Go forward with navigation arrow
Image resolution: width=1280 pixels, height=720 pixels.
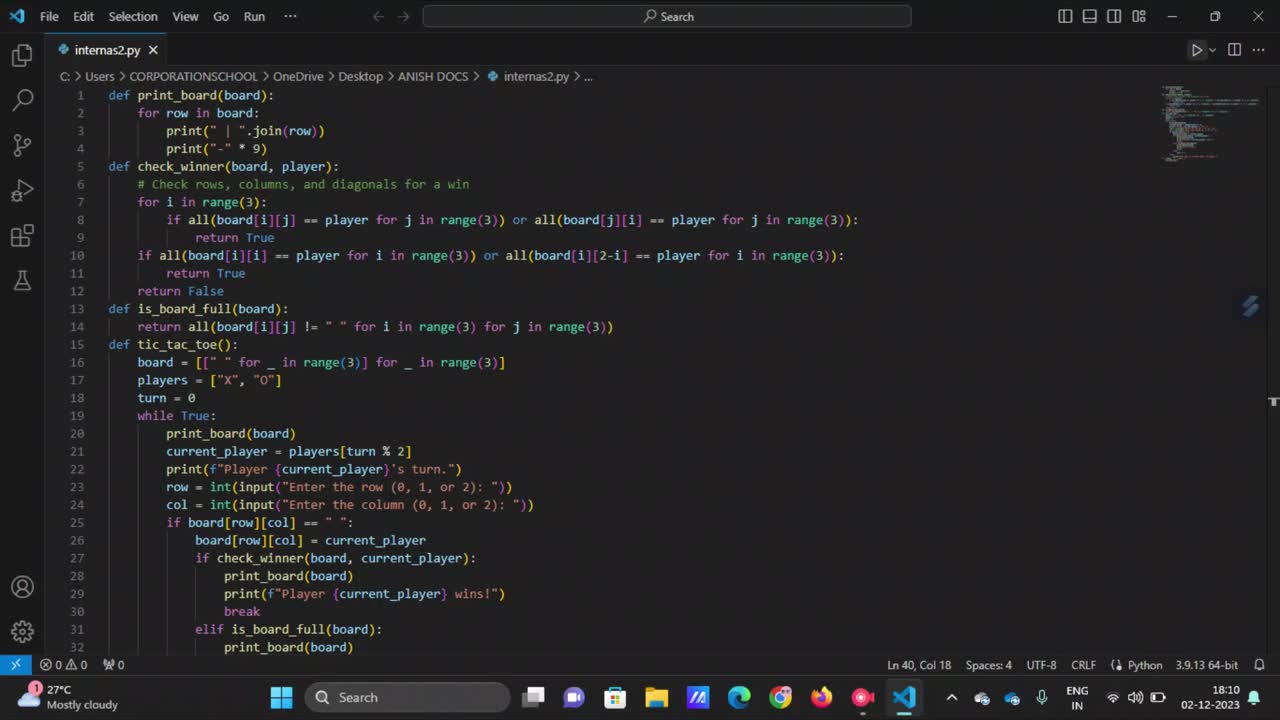coord(405,16)
